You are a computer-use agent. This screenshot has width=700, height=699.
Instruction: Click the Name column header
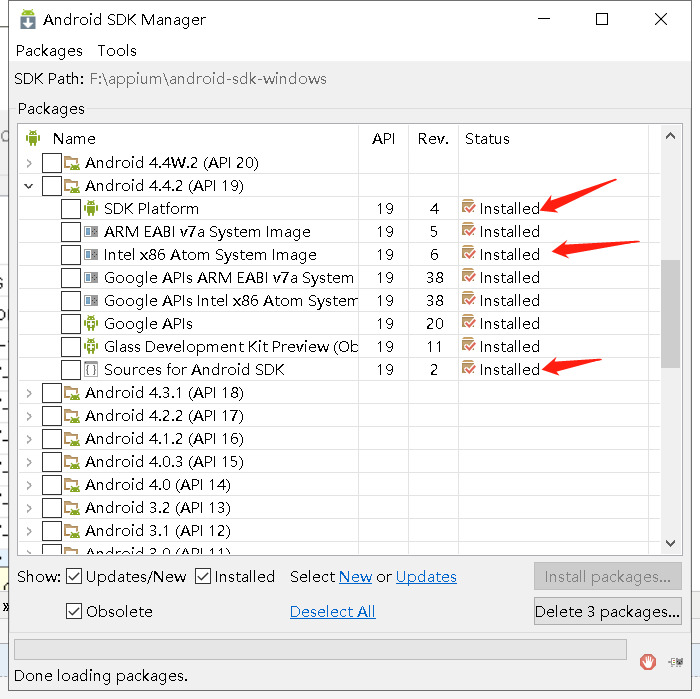(188, 138)
